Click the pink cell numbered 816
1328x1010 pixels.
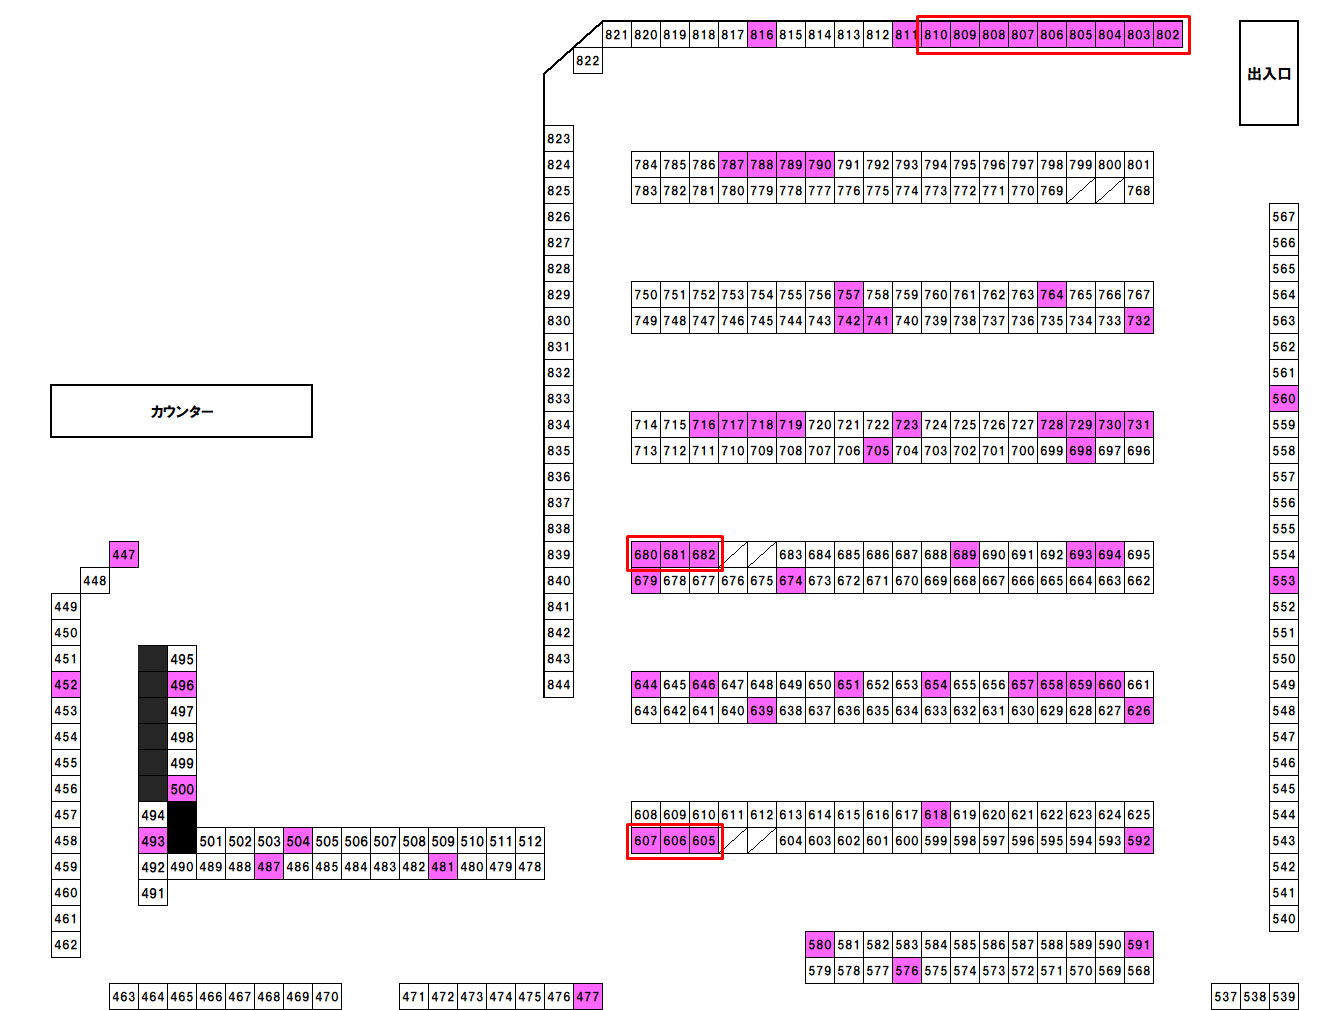pos(761,35)
